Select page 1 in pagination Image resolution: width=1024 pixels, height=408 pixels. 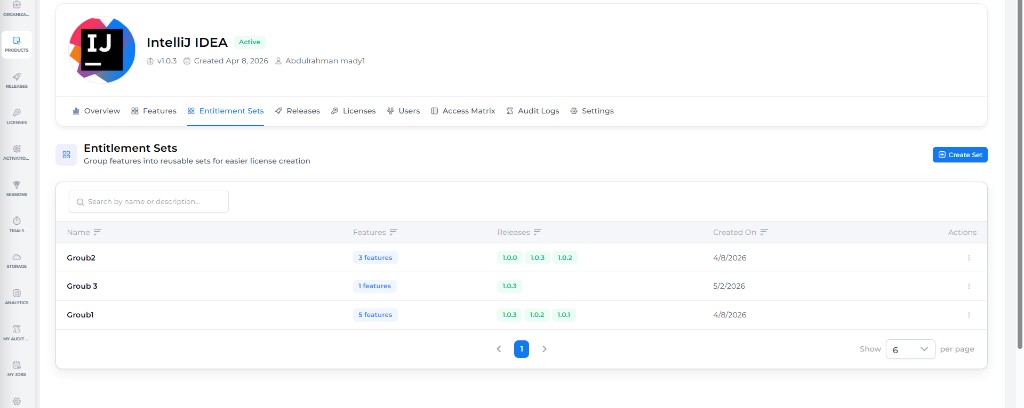click(521, 349)
